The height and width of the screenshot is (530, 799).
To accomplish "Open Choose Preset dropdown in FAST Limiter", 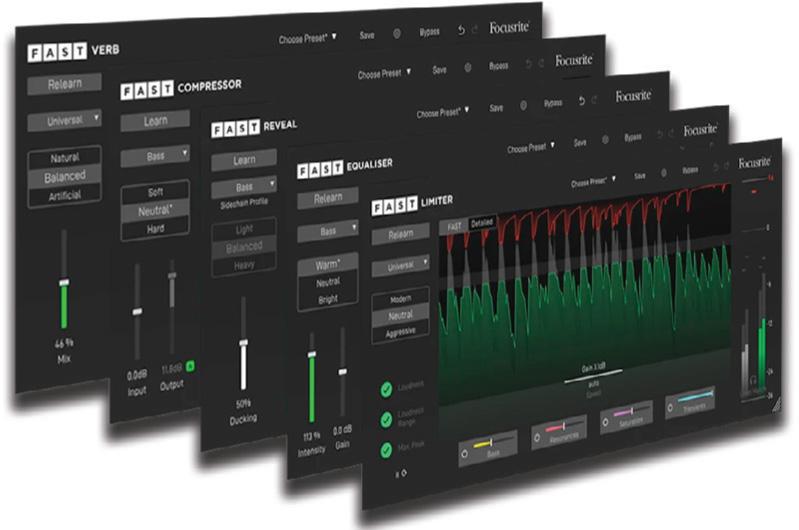I will click(593, 181).
